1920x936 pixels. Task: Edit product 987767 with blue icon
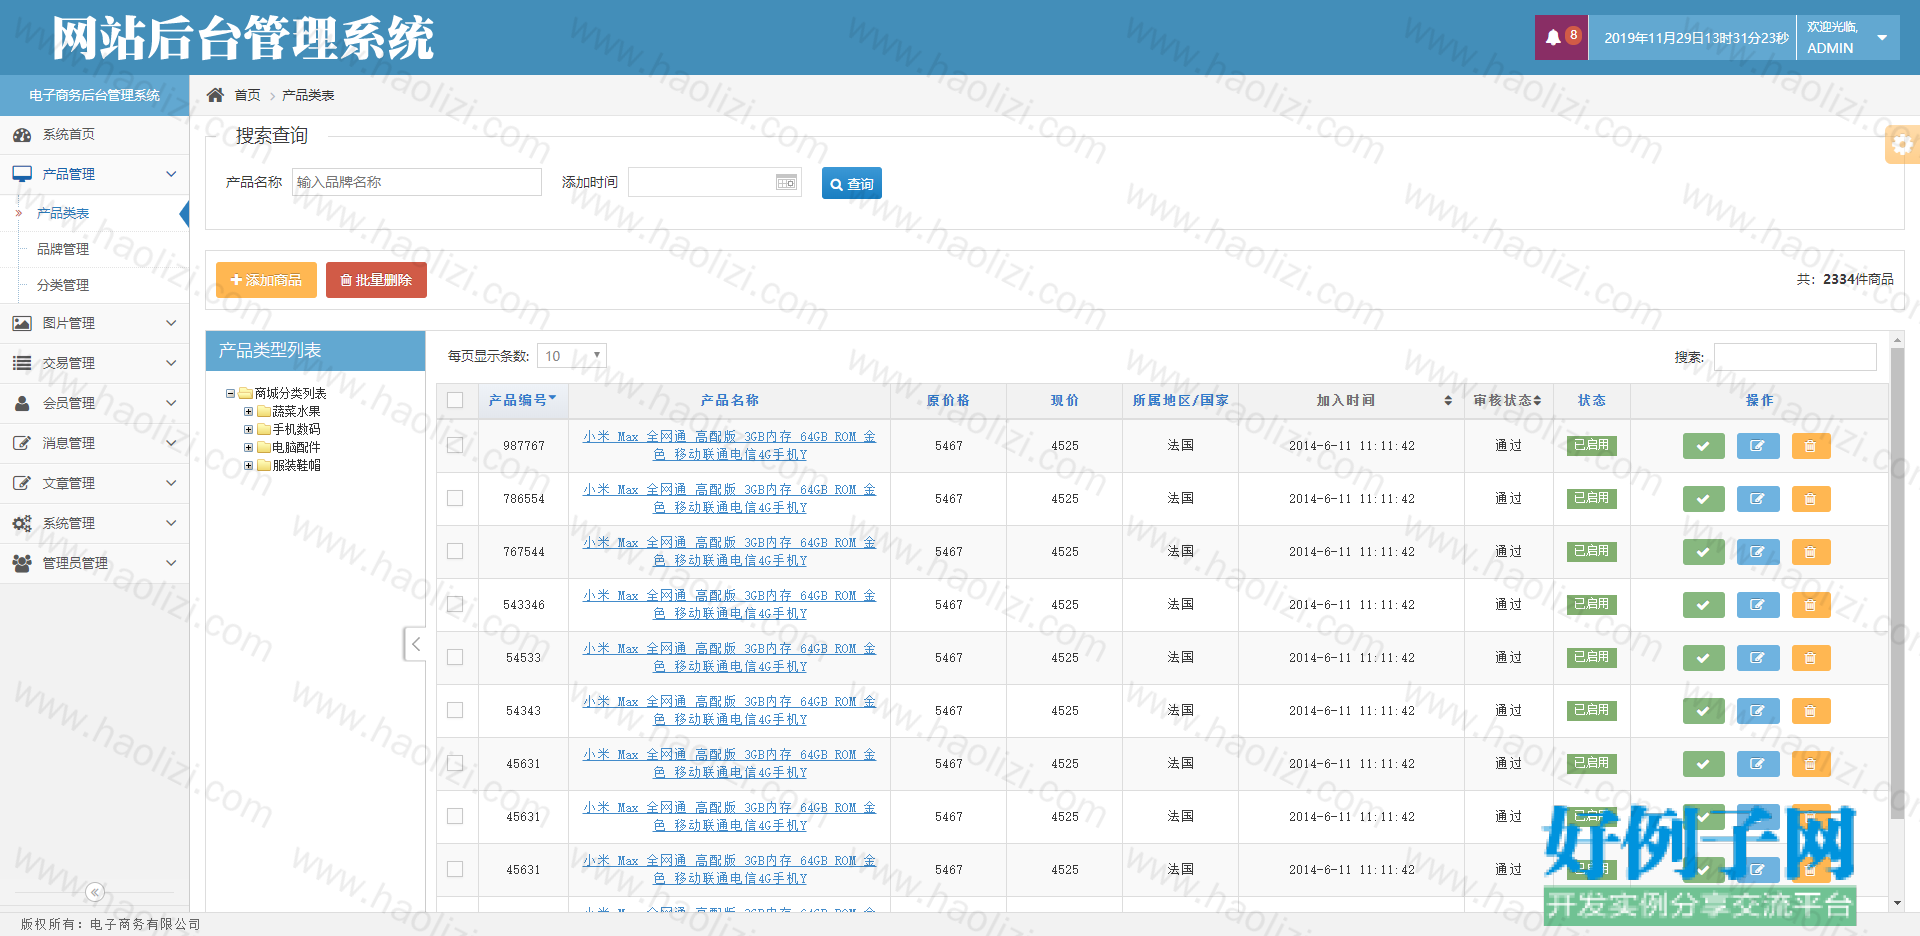[1758, 446]
